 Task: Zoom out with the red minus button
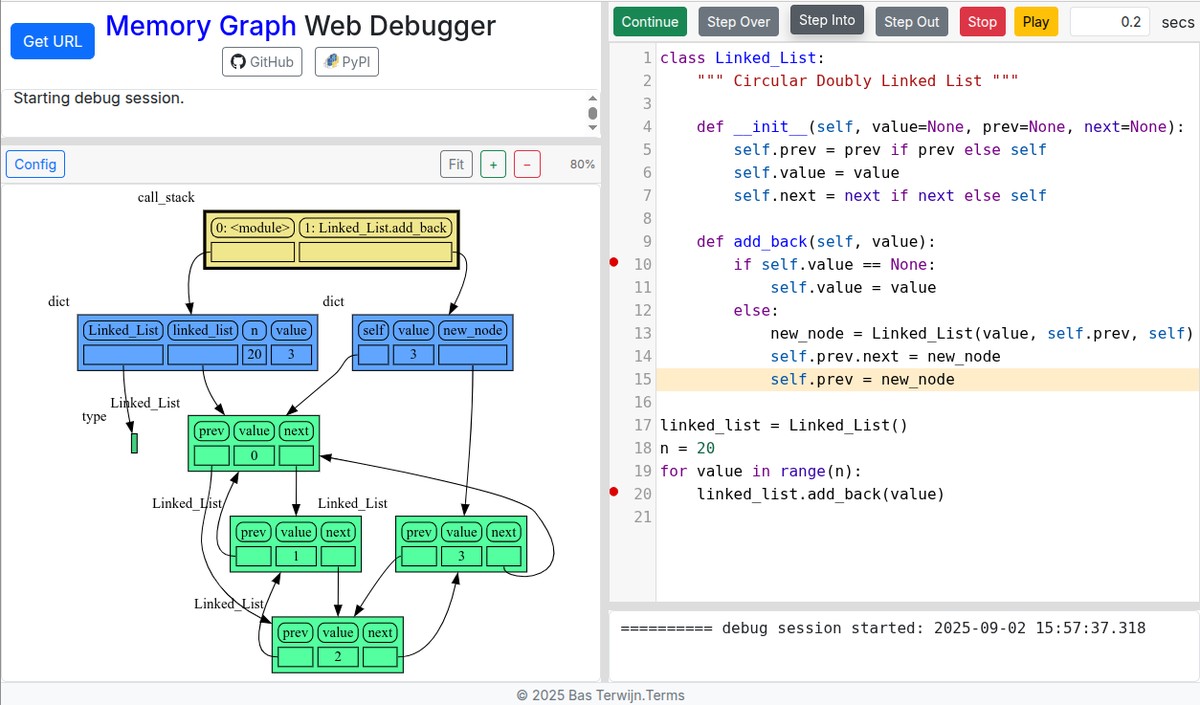tap(527, 164)
